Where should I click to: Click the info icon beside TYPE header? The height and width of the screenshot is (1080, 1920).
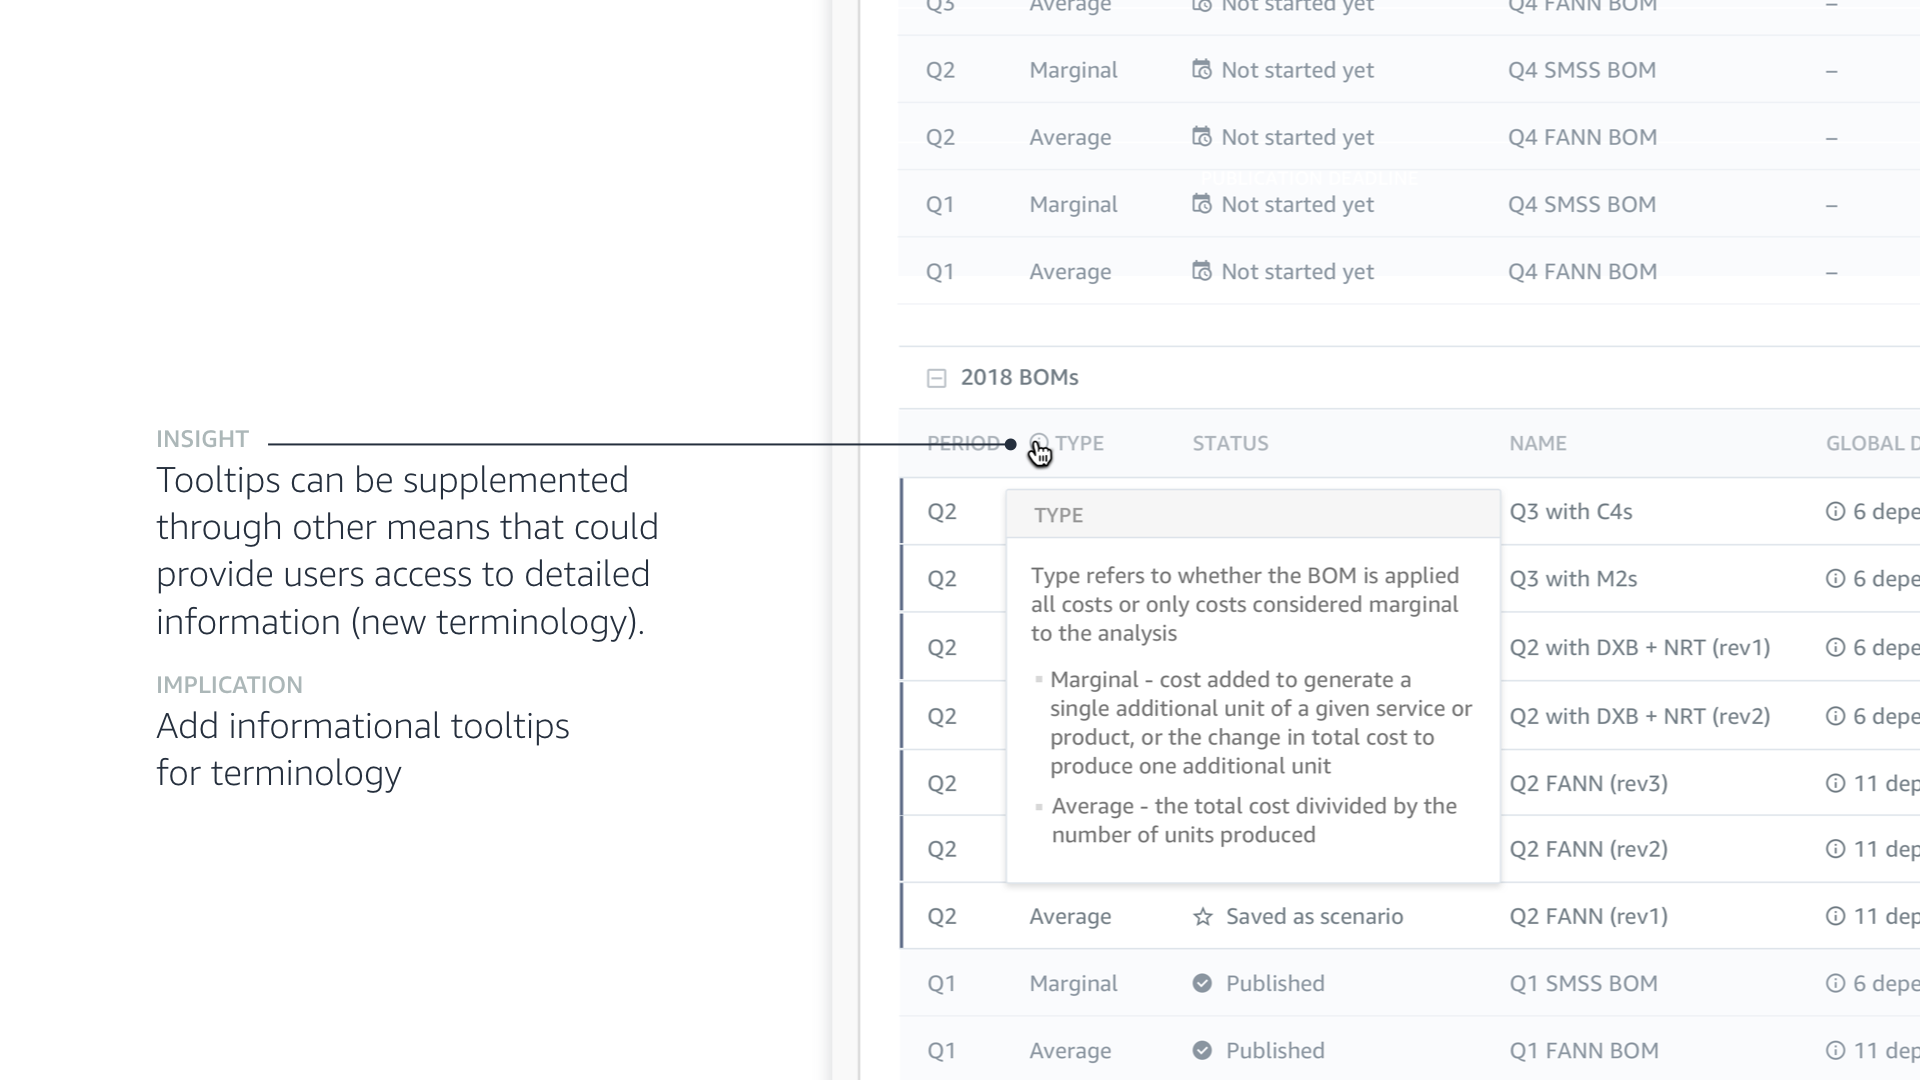click(x=1039, y=443)
